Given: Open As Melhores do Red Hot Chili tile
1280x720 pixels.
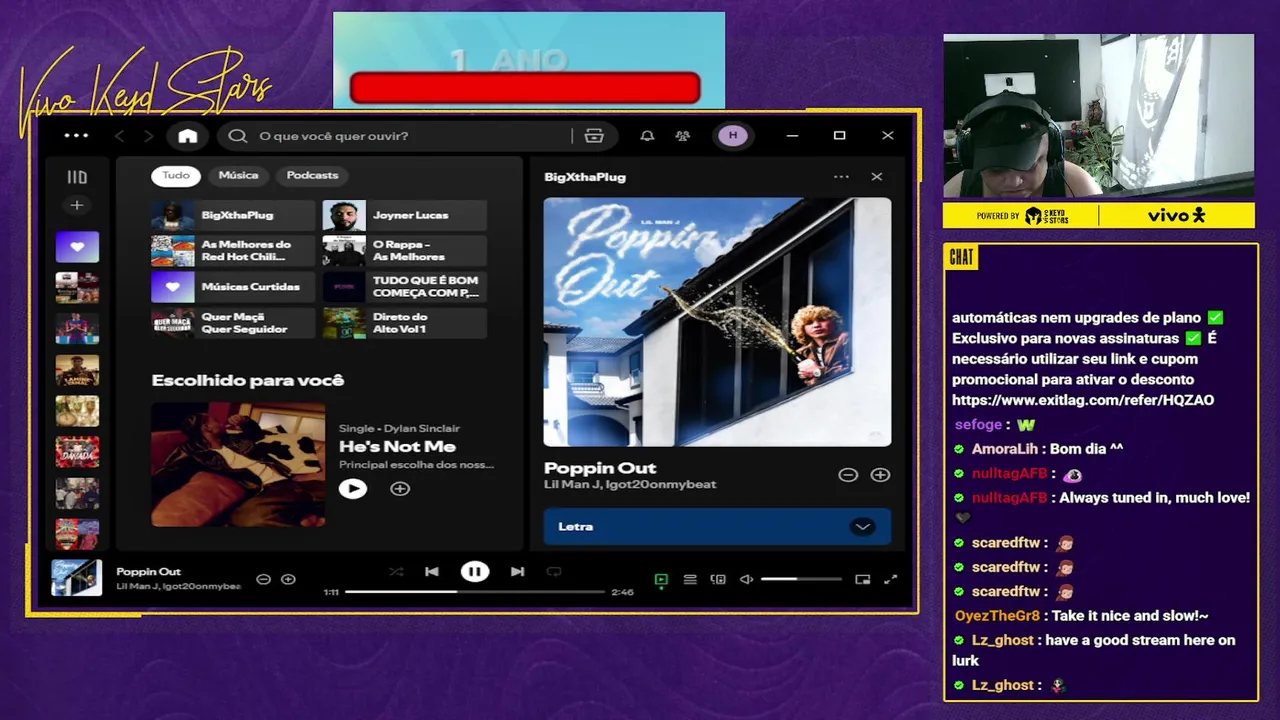Looking at the screenshot, I should [x=233, y=251].
